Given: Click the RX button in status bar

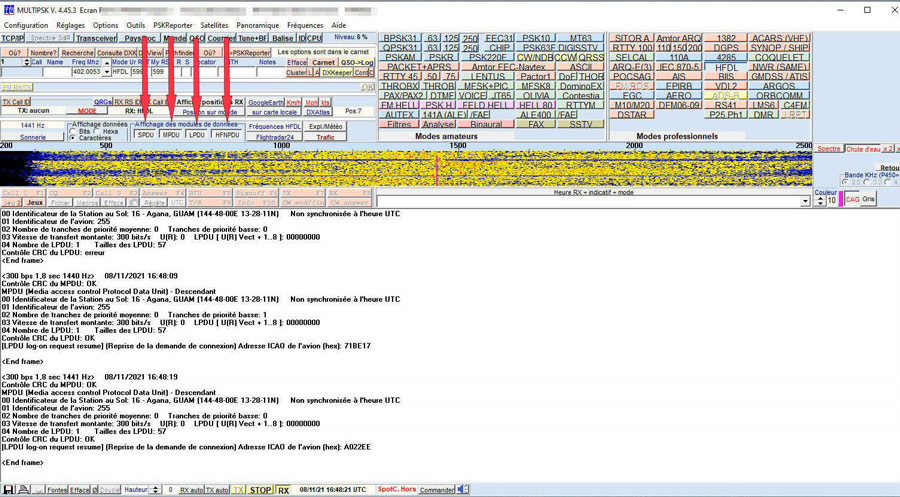Looking at the screenshot, I should pos(284,490).
